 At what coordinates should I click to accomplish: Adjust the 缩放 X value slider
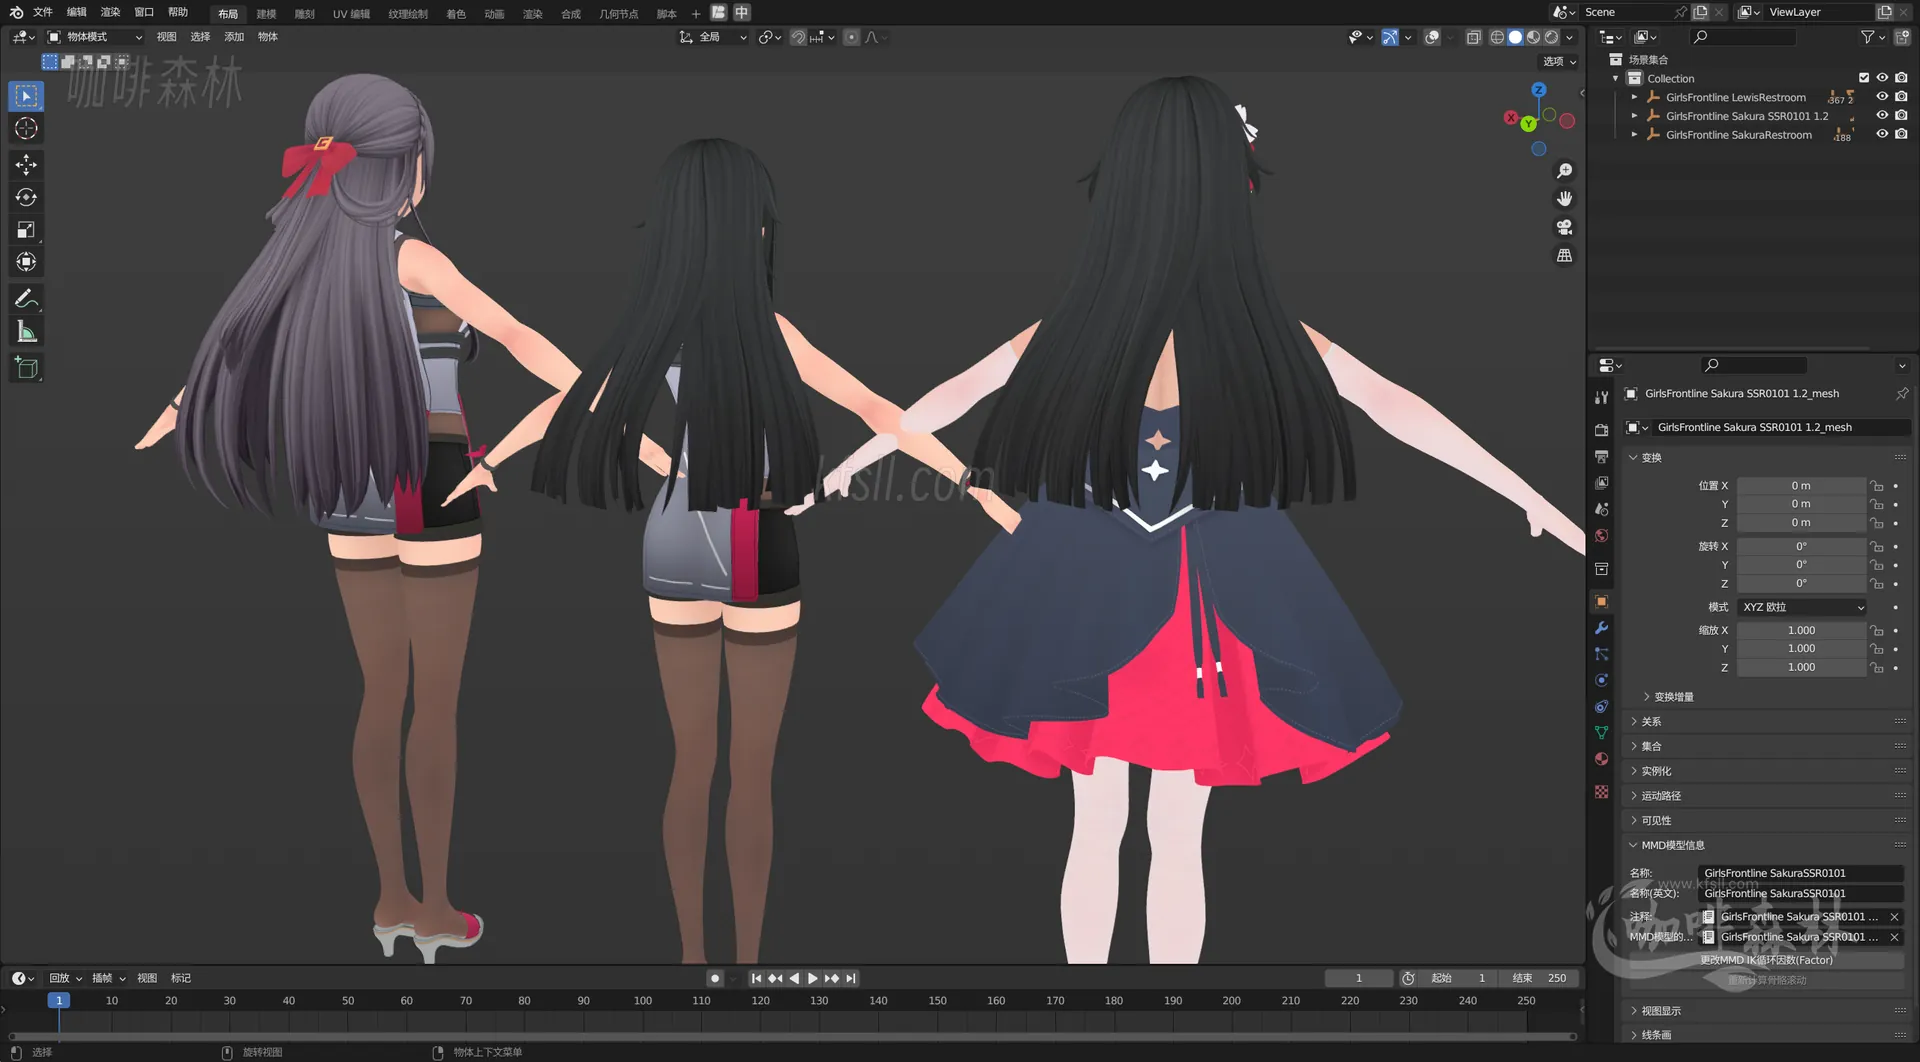(x=1800, y=630)
